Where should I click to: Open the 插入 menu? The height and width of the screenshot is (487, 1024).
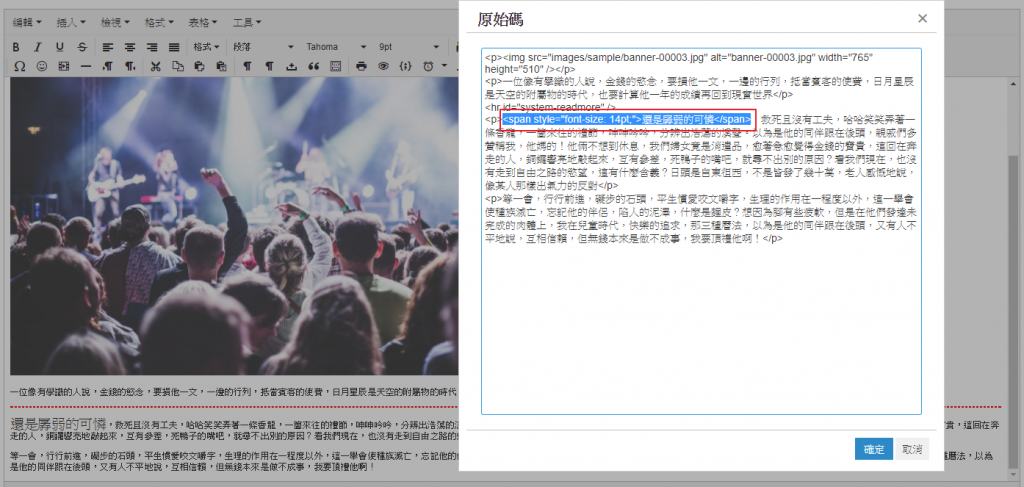71,21
